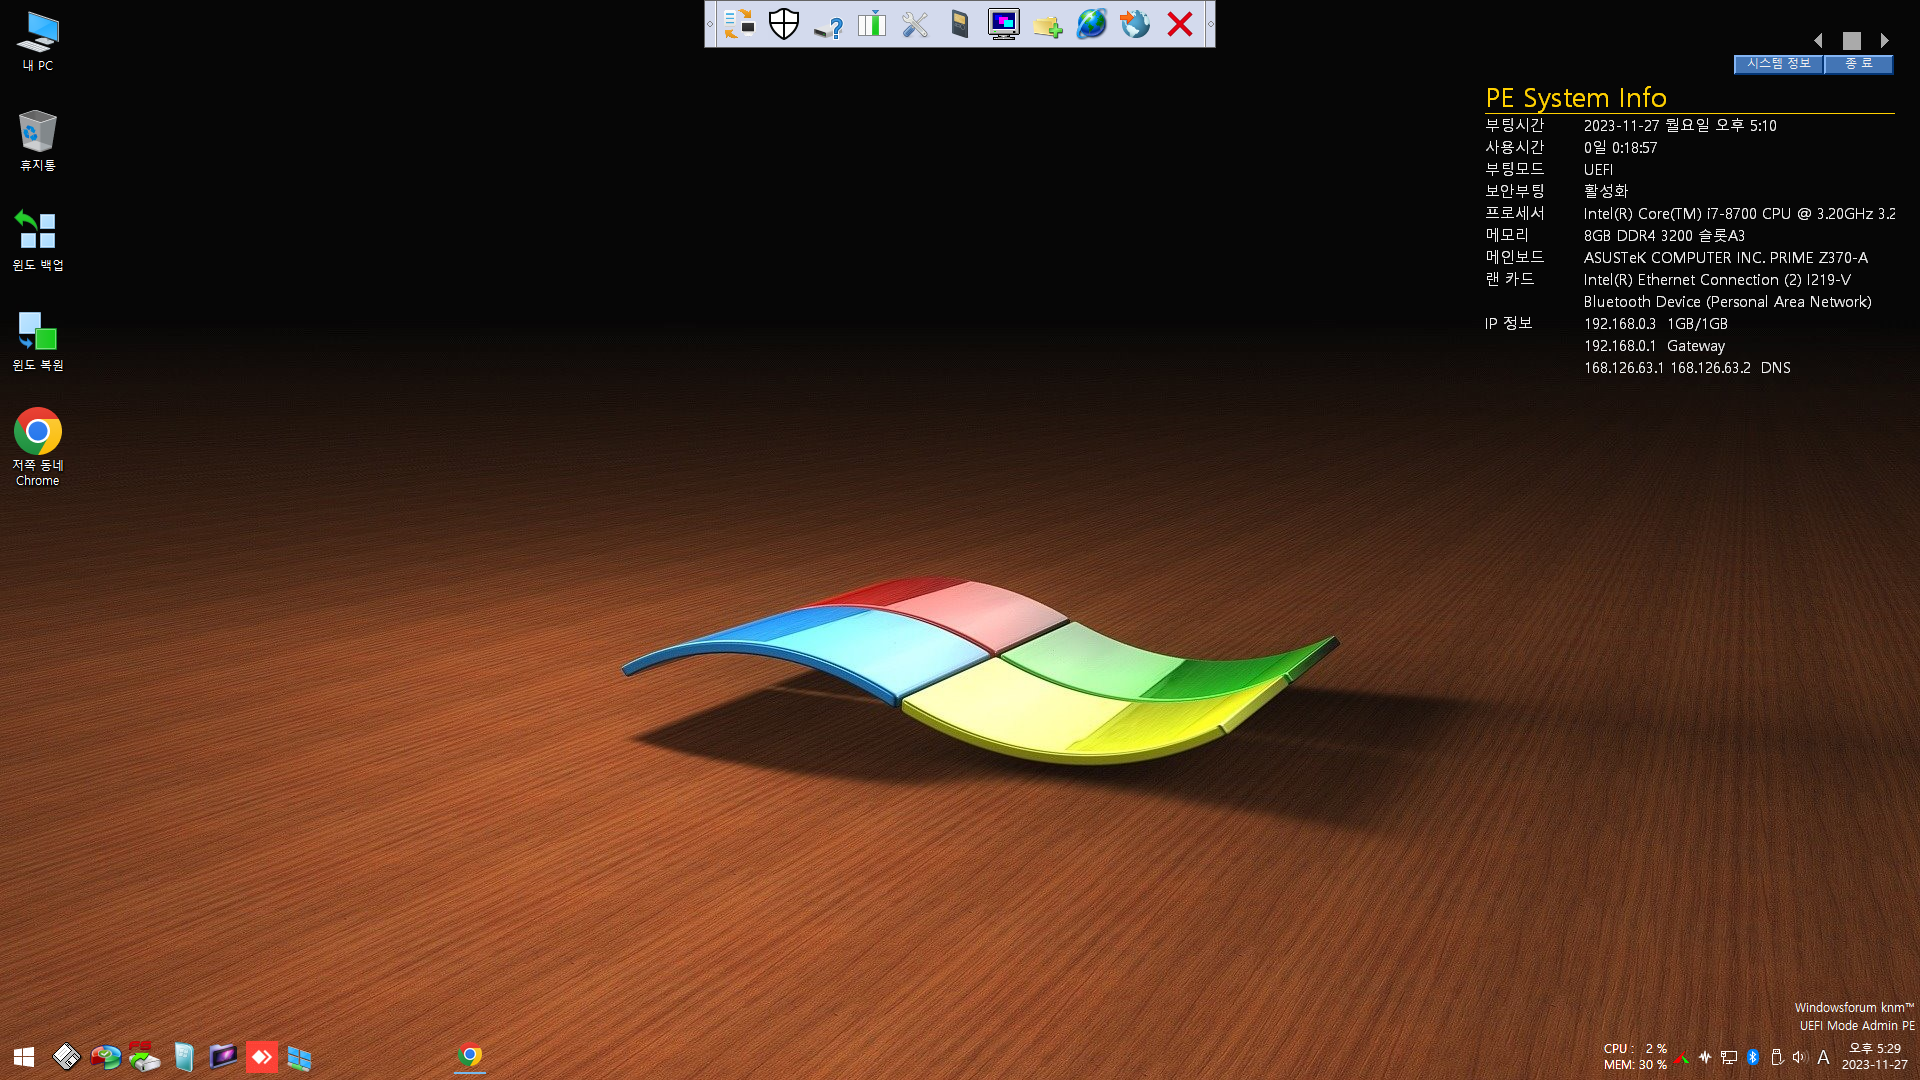The width and height of the screenshot is (1920, 1080).
Task: Click the gateway address '192.168.0.1'
Action: click(x=1620, y=346)
